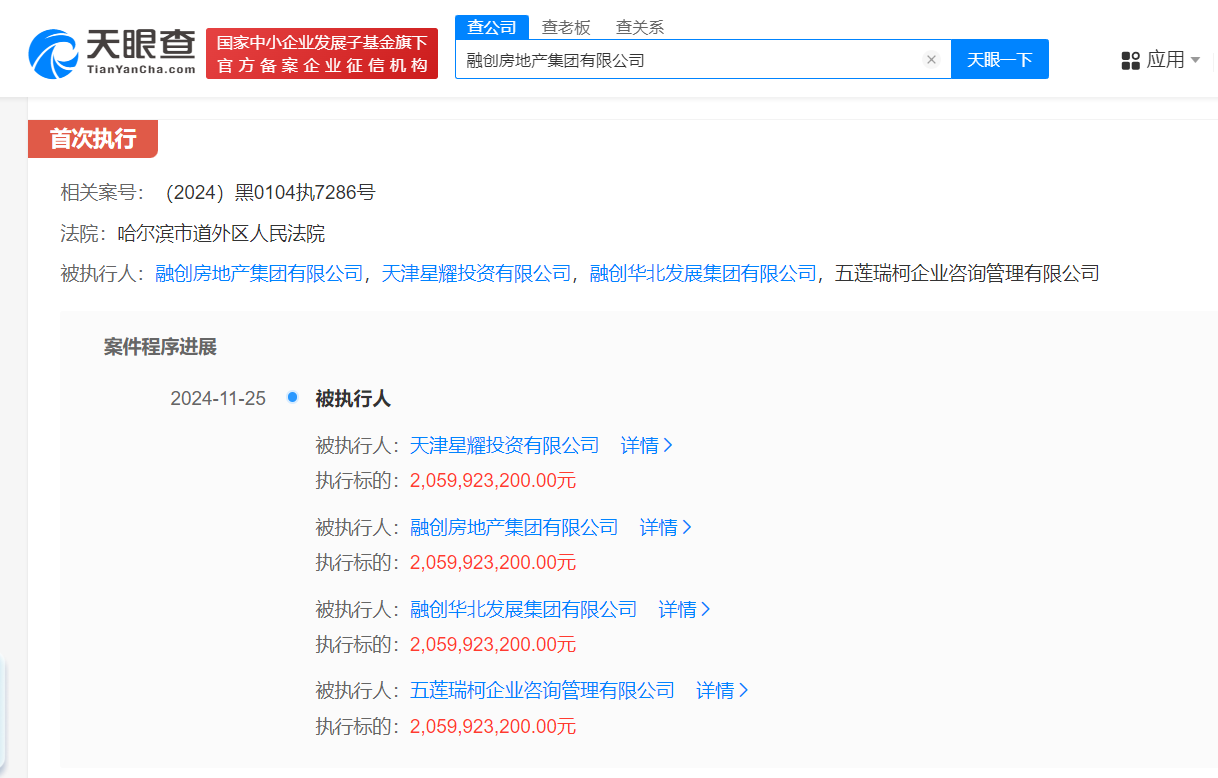Click the court name 哈尔滨市道外区人民法院
Screen dimensions: 1218x778
(221, 234)
